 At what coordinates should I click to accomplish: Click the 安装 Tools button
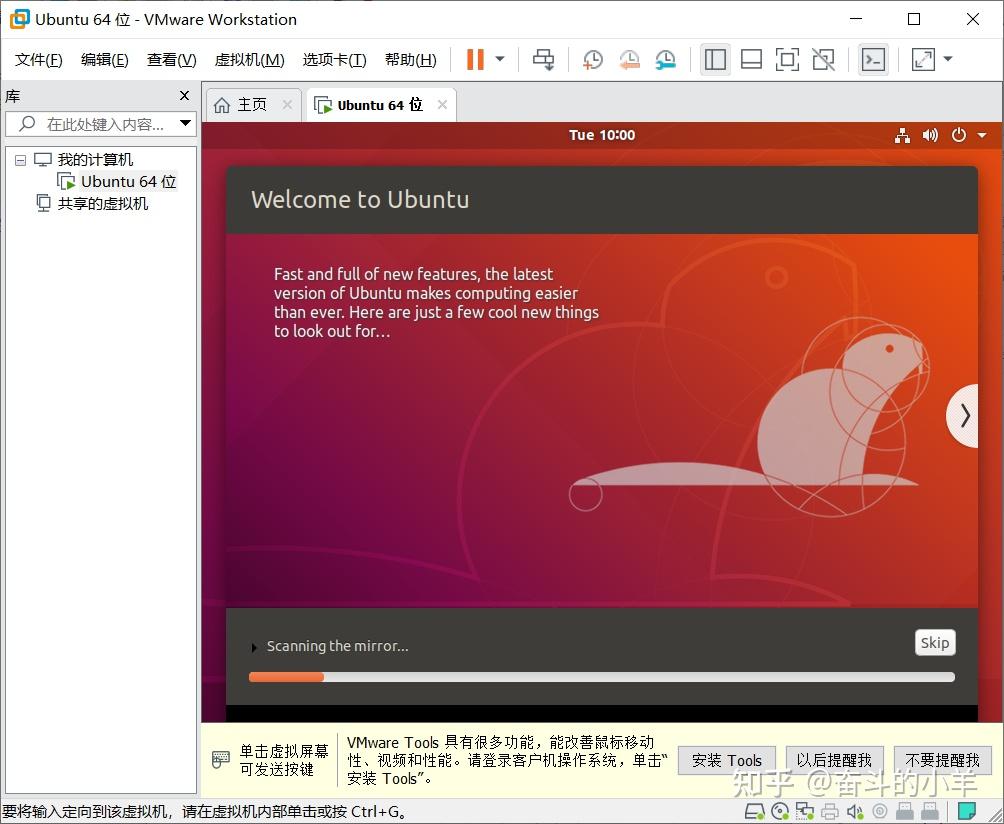(x=727, y=760)
